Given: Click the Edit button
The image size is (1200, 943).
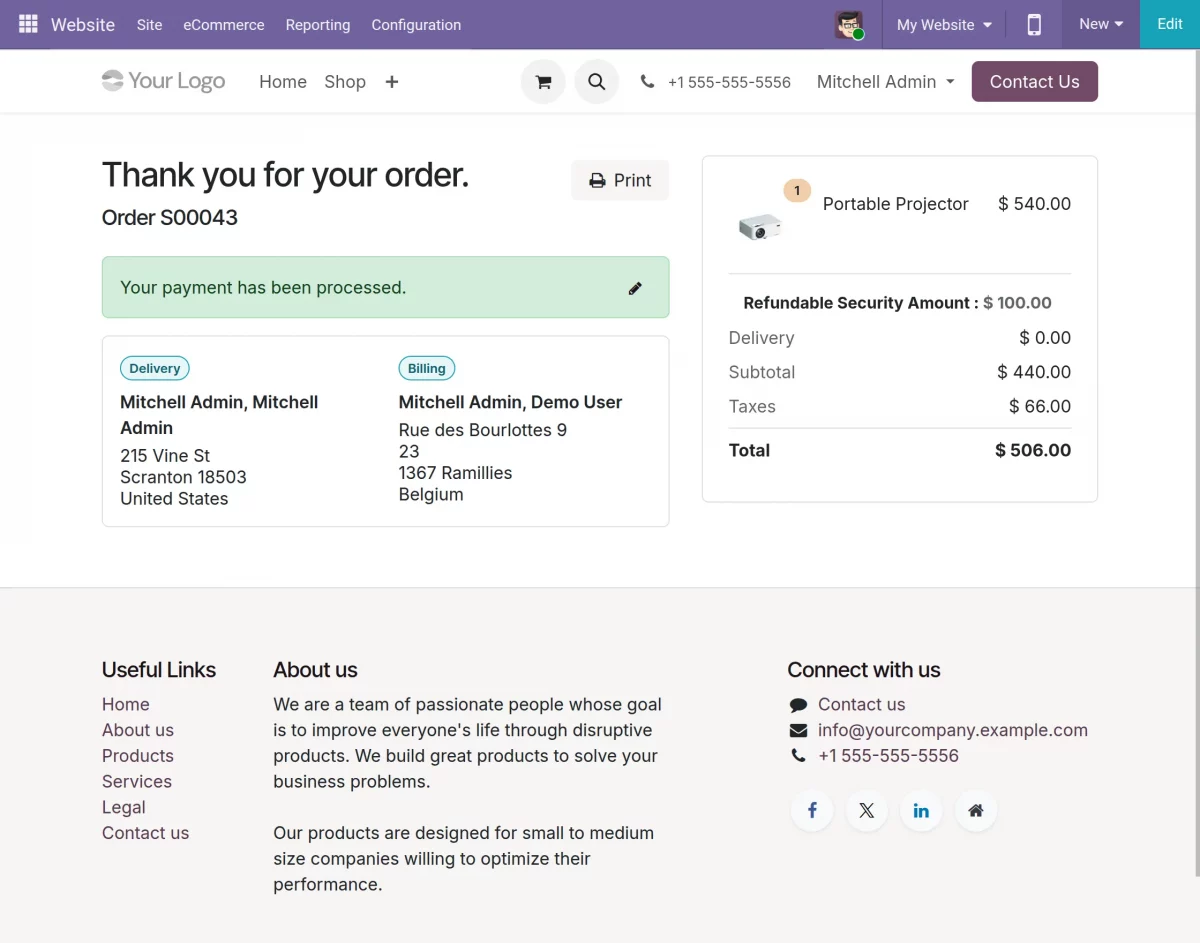Looking at the screenshot, I should click(x=1170, y=24).
